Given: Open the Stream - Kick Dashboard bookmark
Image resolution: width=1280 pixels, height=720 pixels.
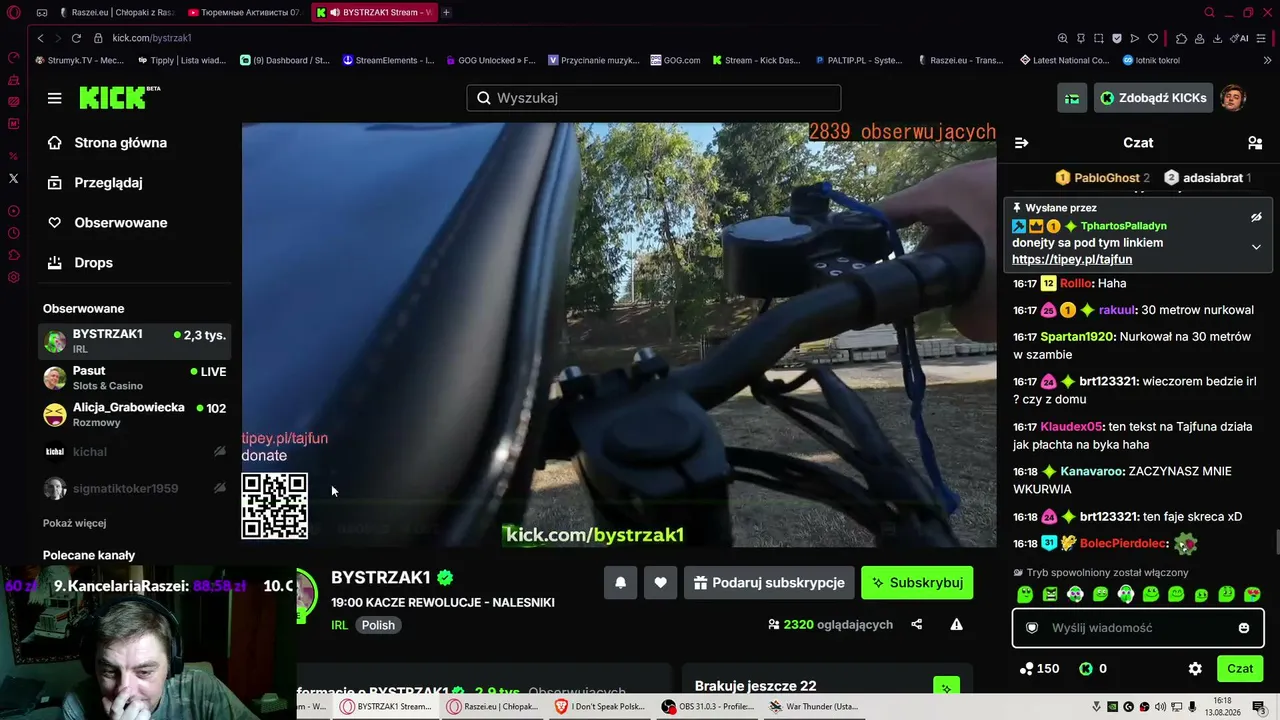Looking at the screenshot, I should pyautogui.click(x=757, y=60).
